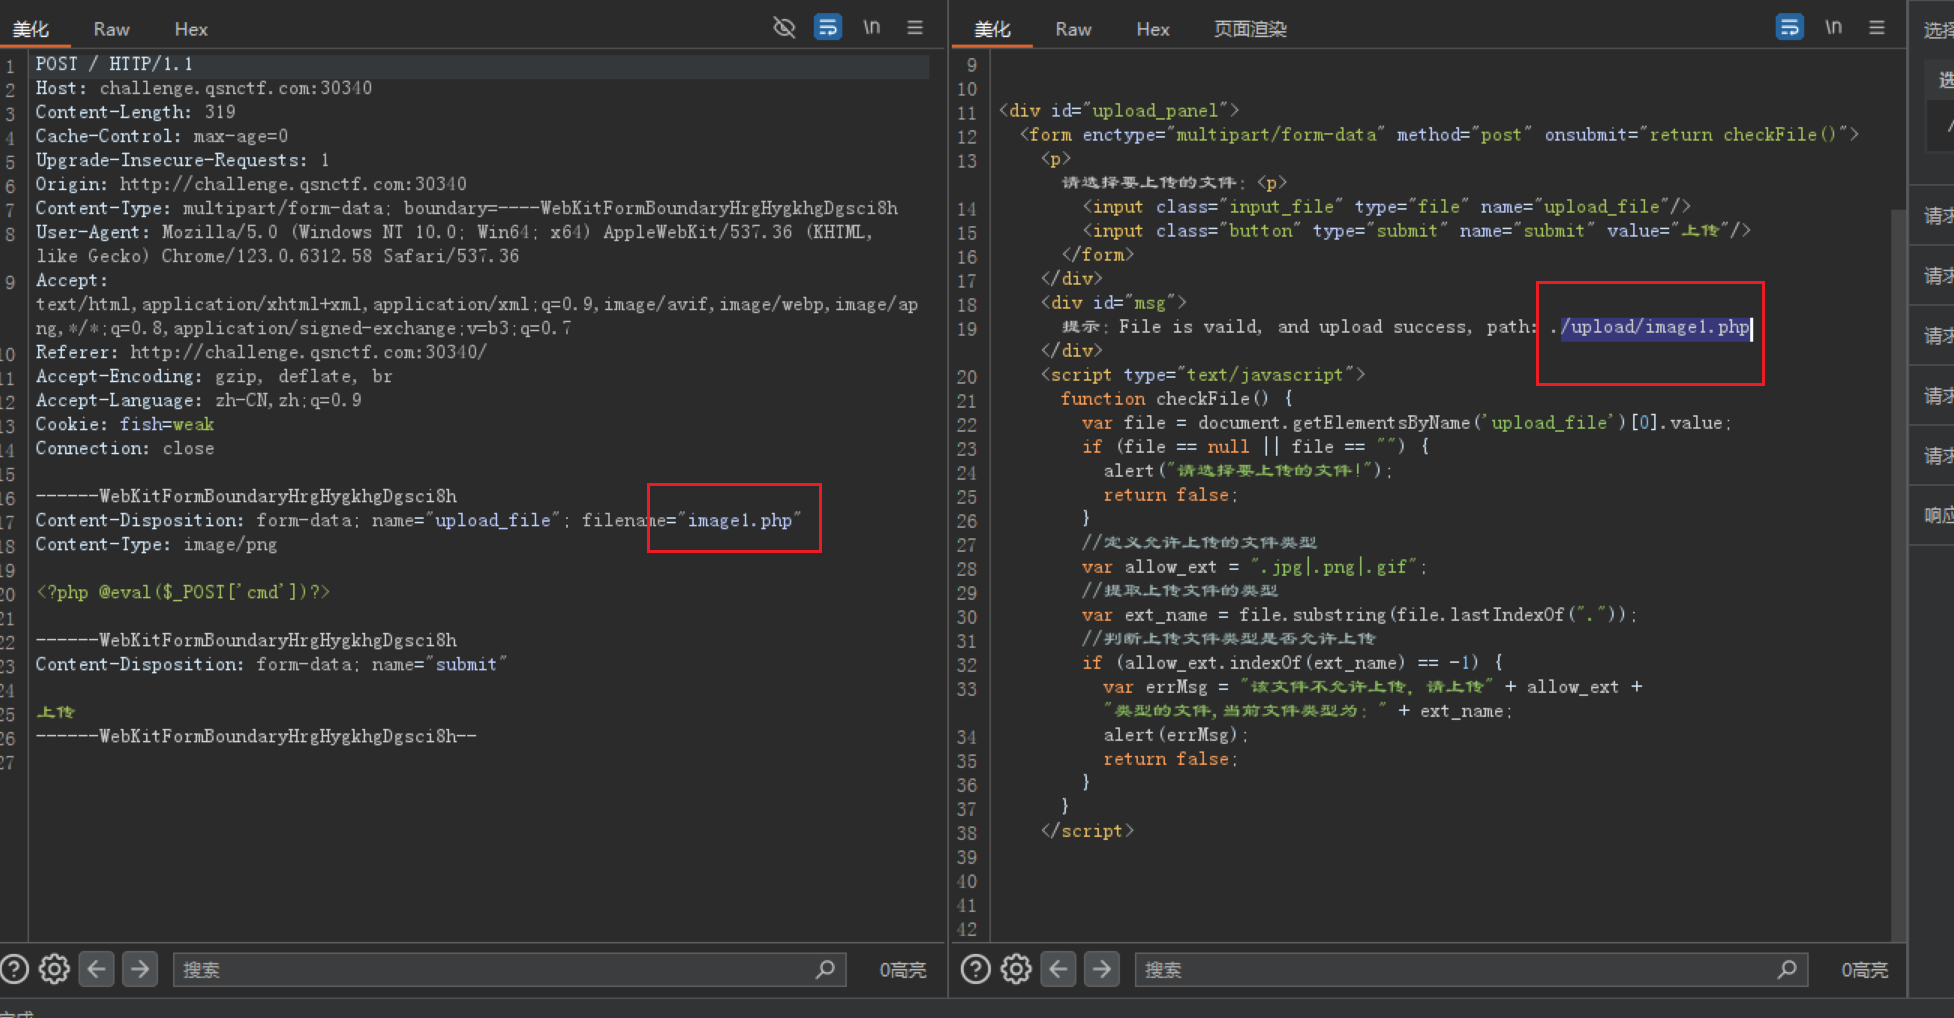This screenshot has width=1954, height=1018.
Task: Go to next match in response search
Action: (x=1102, y=969)
